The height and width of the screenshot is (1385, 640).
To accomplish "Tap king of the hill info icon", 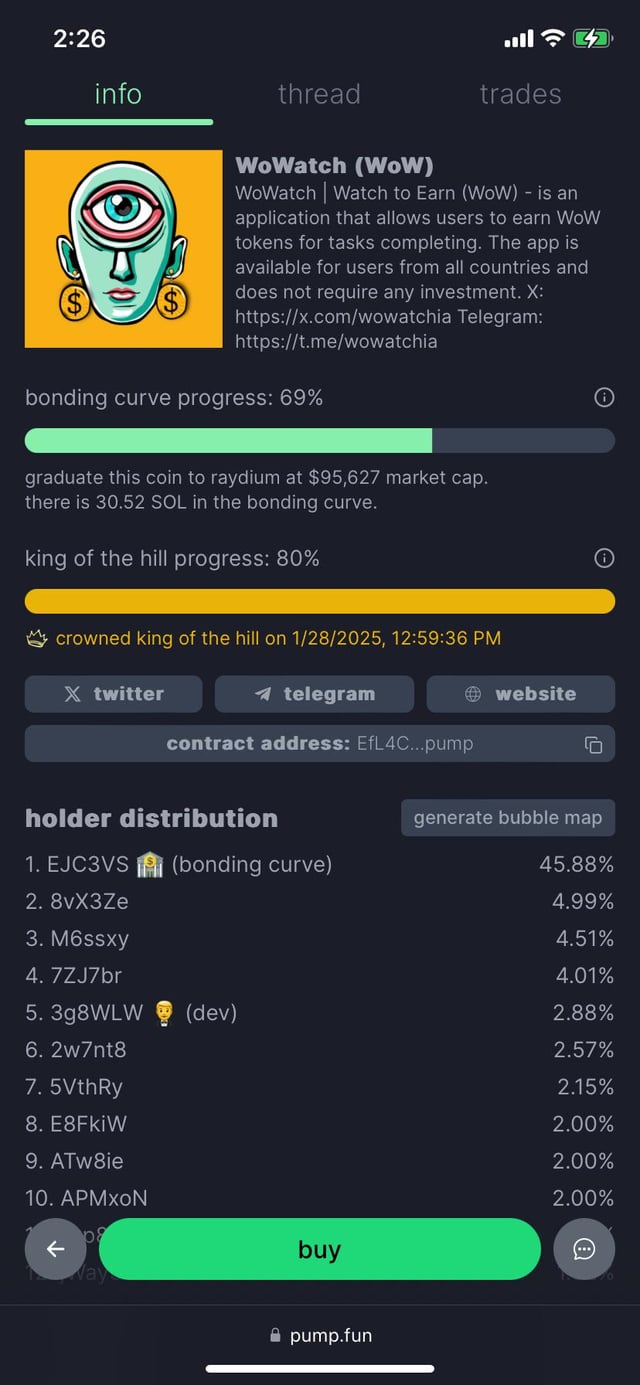I will point(604,558).
